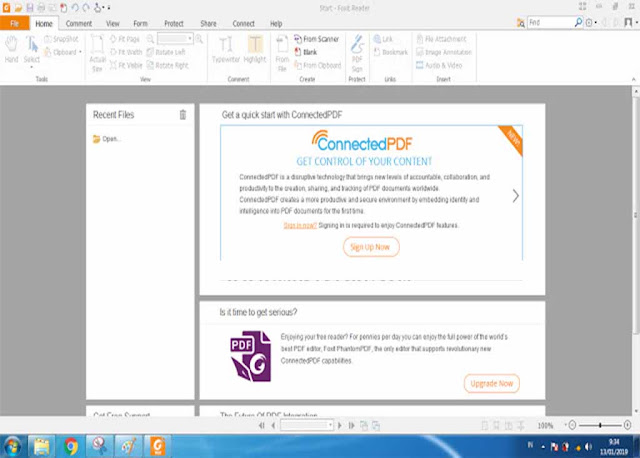This screenshot has width=640, height=458.
Task: Click the ribbon zoom in magnifier
Action: [x=199, y=39]
